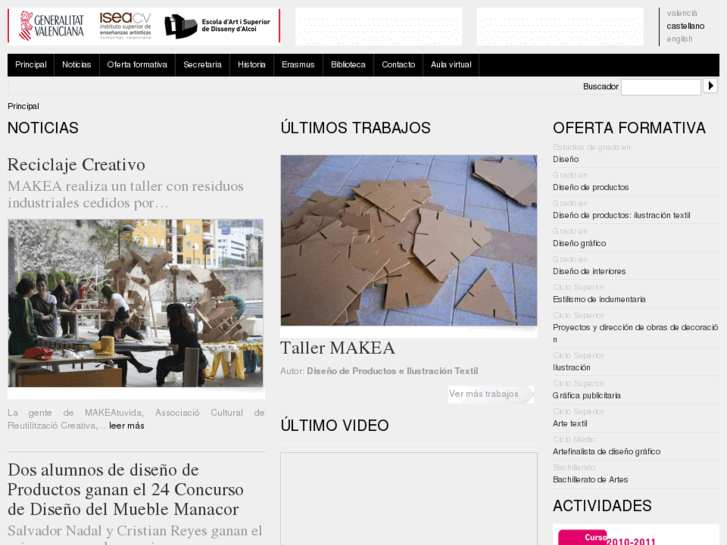Open the Concurso de Diseño del Mueble Manacor headline
The height and width of the screenshot is (545, 727).
(126, 489)
